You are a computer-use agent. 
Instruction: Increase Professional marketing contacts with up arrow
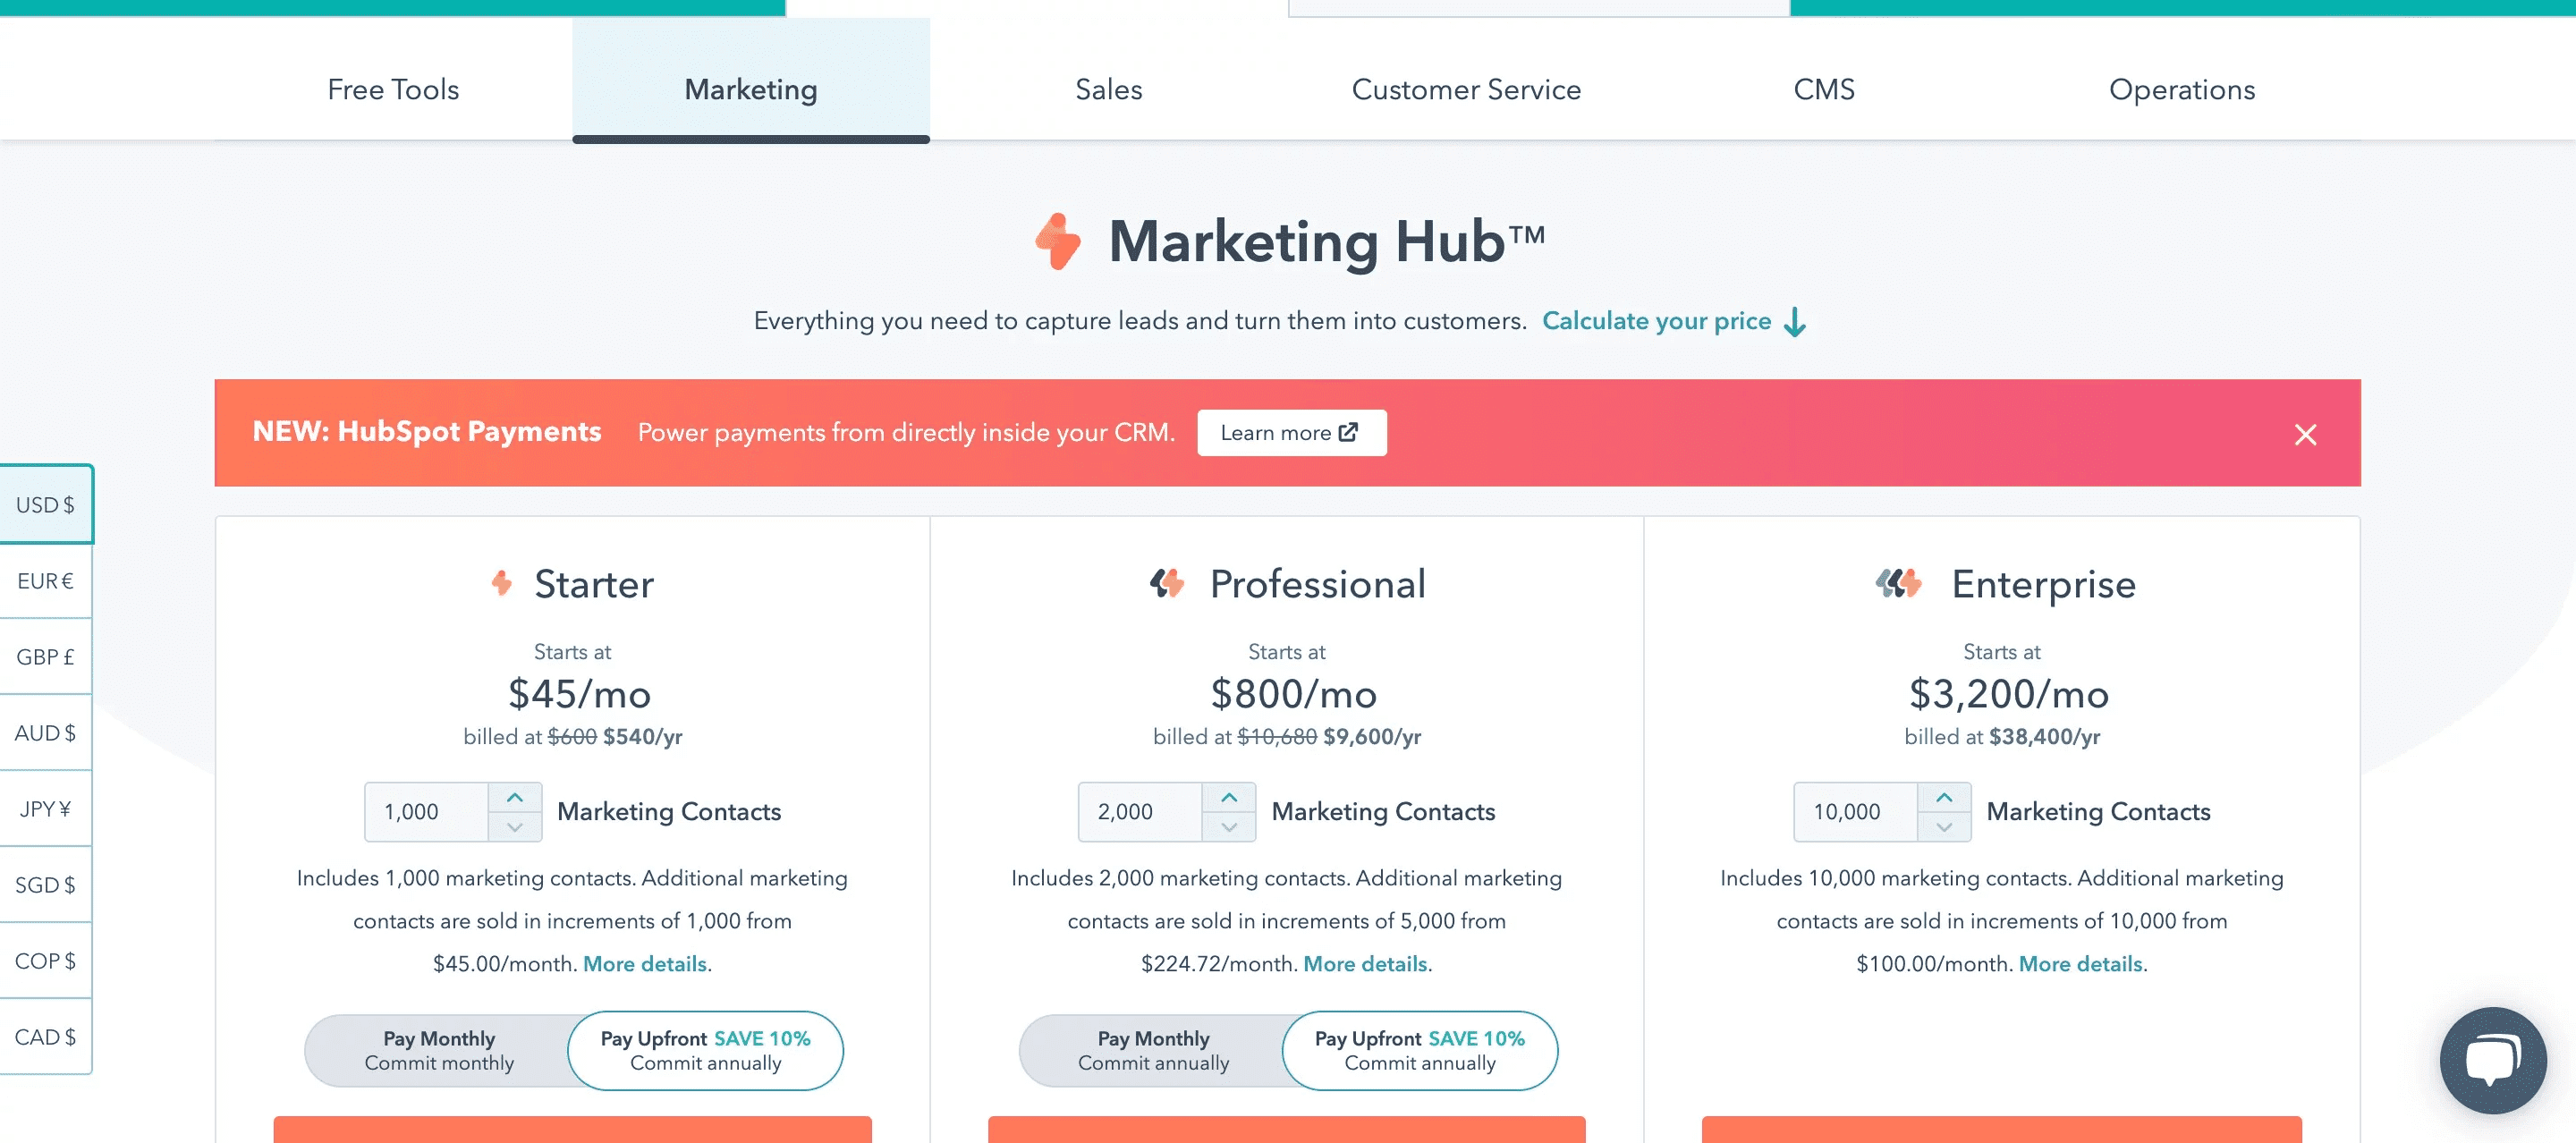pyautogui.click(x=1229, y=797)
